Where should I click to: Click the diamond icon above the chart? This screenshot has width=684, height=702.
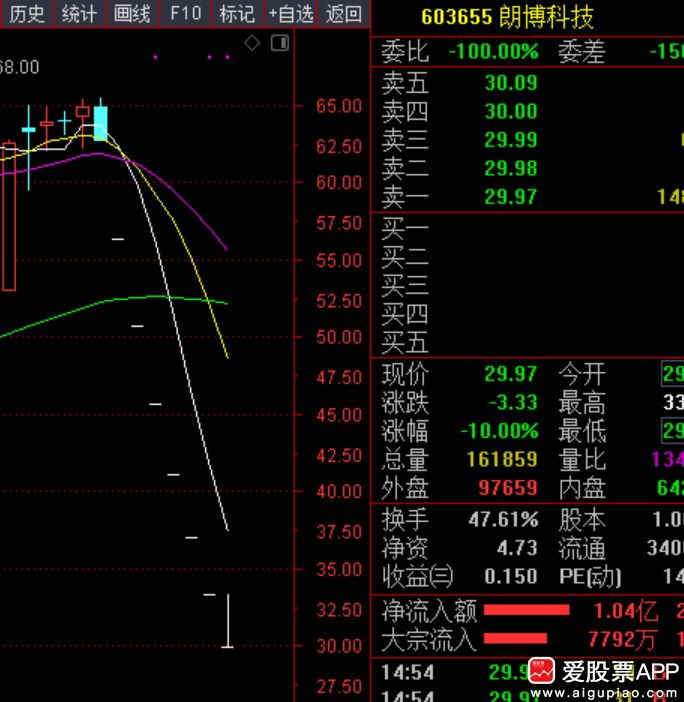click(x=252, y=43)
